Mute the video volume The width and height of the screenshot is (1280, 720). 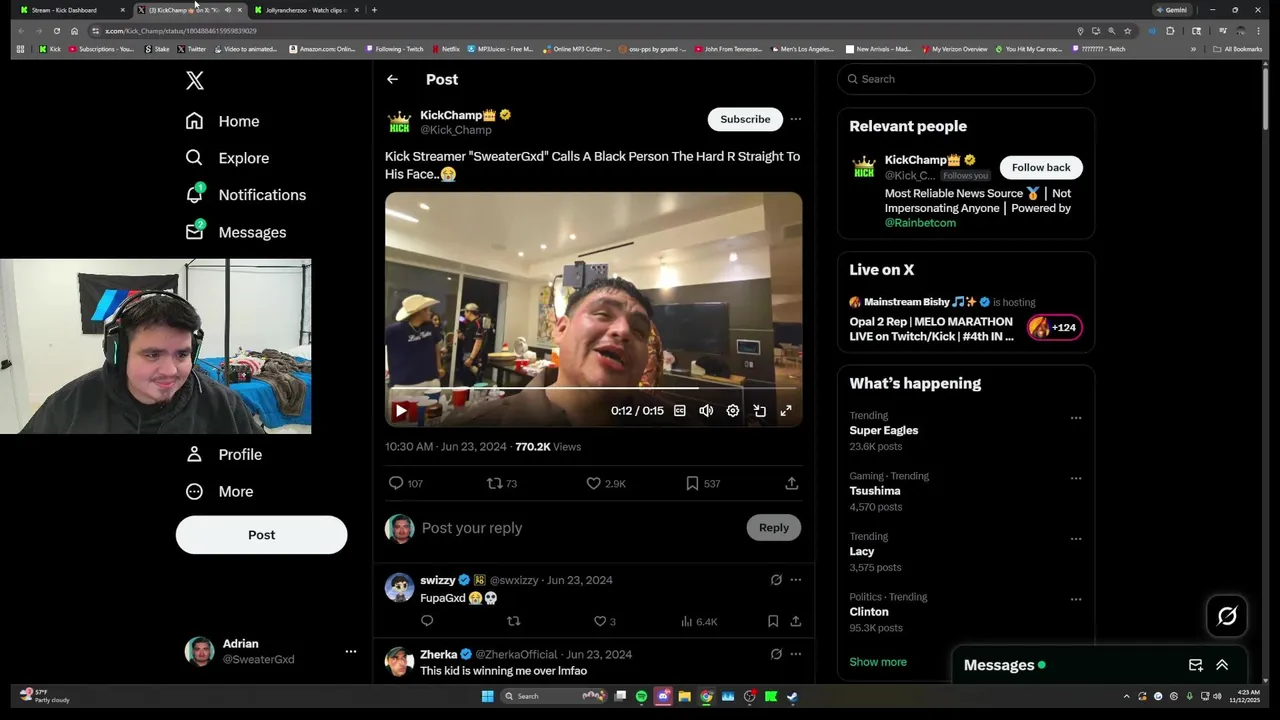tap(706, 410)
